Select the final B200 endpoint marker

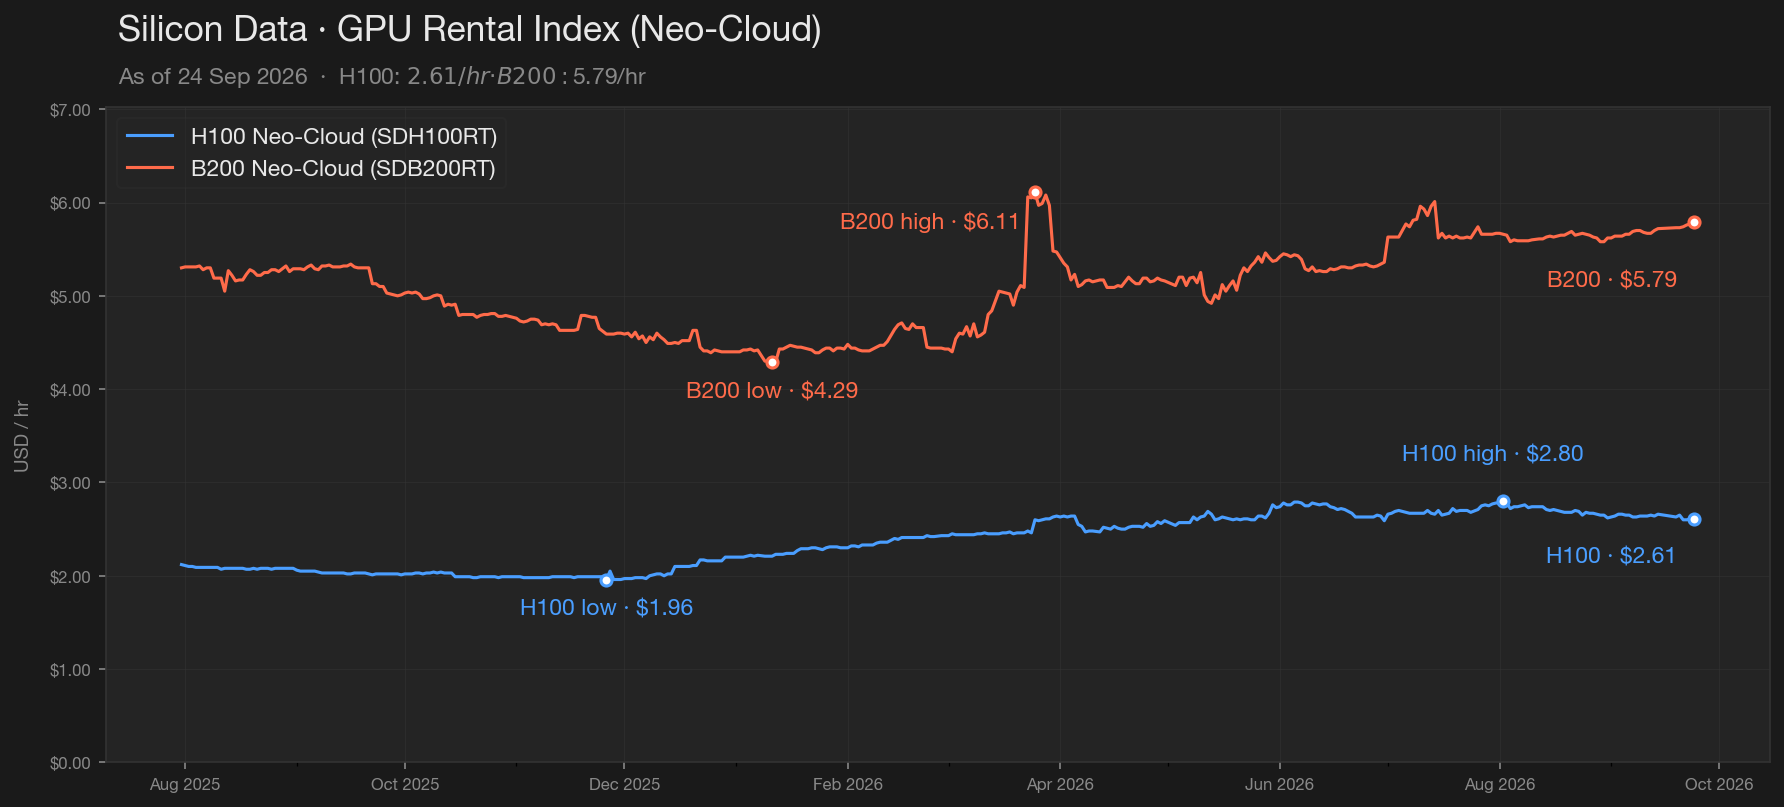pos(1694,222)
